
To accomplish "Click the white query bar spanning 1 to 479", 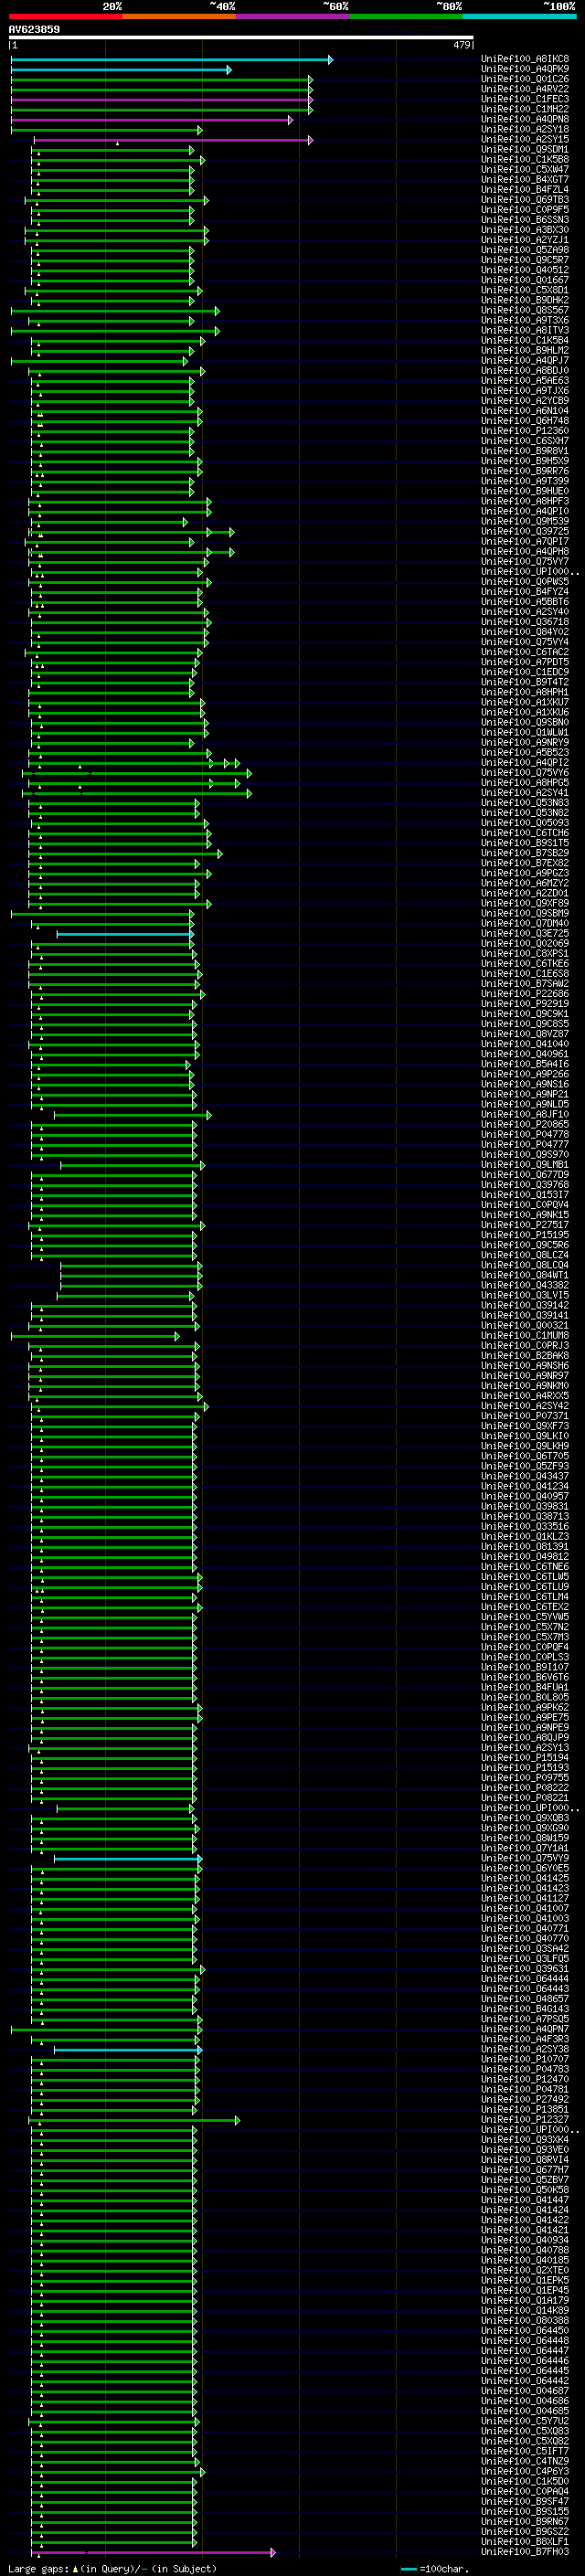I will (241, 37).
